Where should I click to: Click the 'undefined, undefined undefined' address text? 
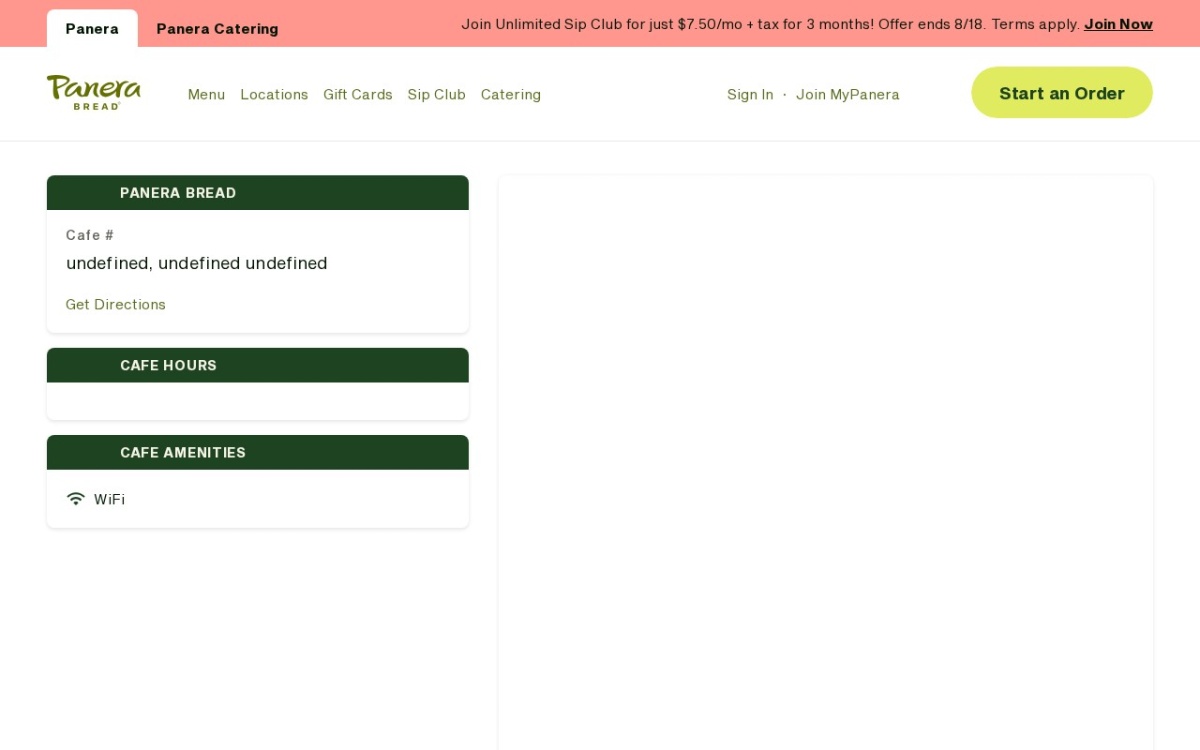(x=197, y=263)
